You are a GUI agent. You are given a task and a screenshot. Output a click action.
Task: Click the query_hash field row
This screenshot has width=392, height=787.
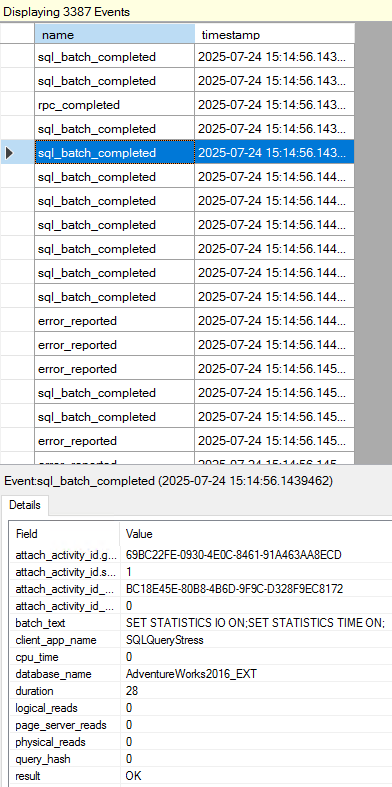(201, 759)
